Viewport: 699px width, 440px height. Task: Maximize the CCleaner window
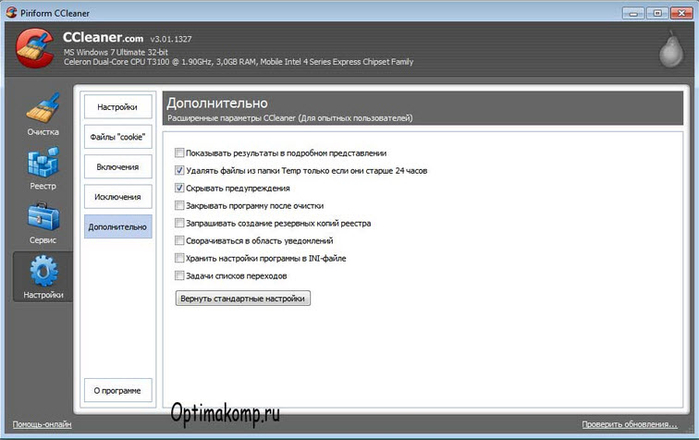657,13
